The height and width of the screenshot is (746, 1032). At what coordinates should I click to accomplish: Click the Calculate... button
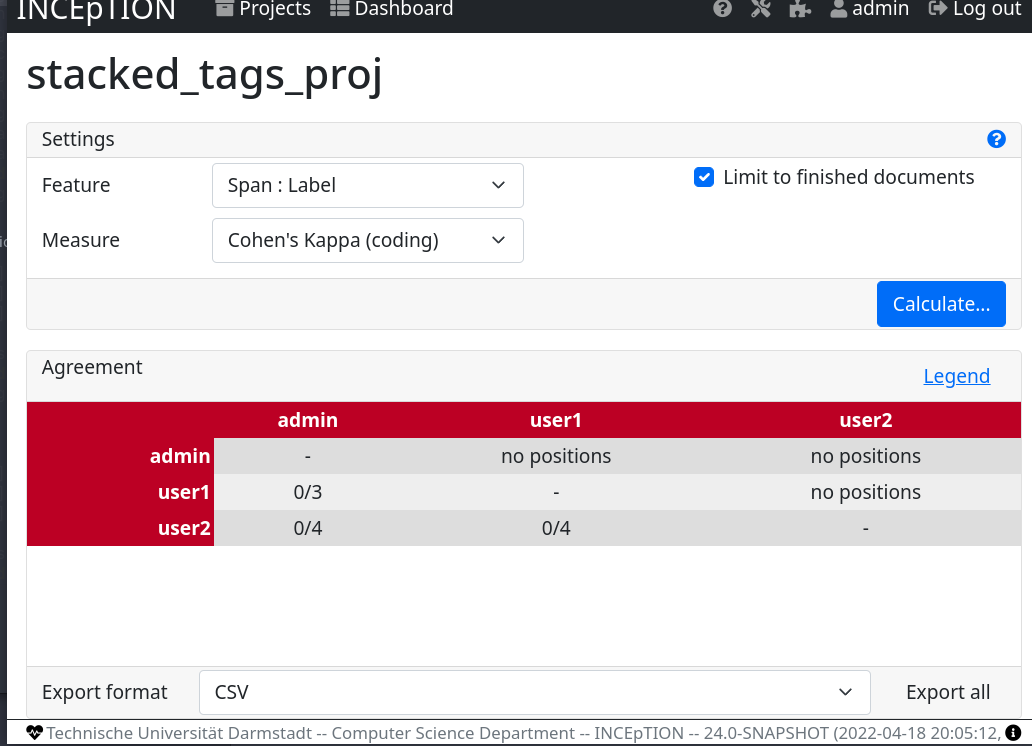click(941, 304)
